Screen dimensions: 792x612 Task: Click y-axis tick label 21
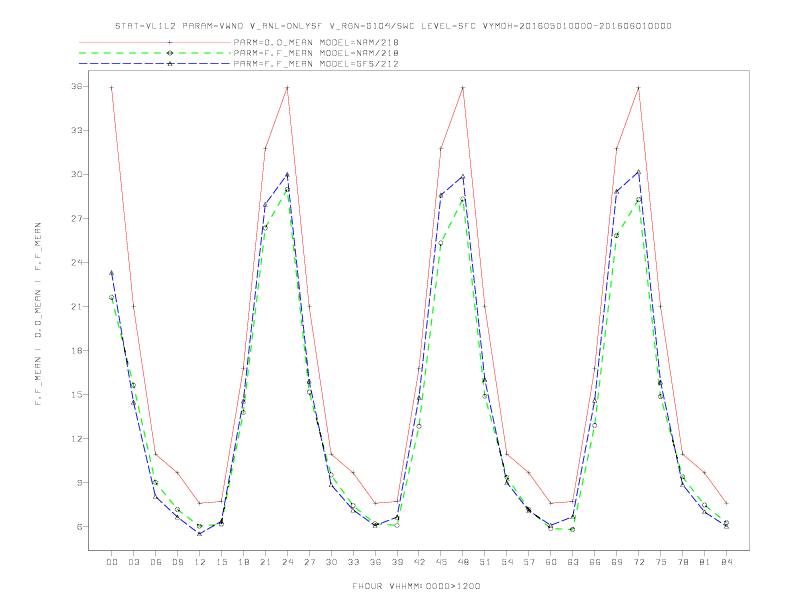77,307
